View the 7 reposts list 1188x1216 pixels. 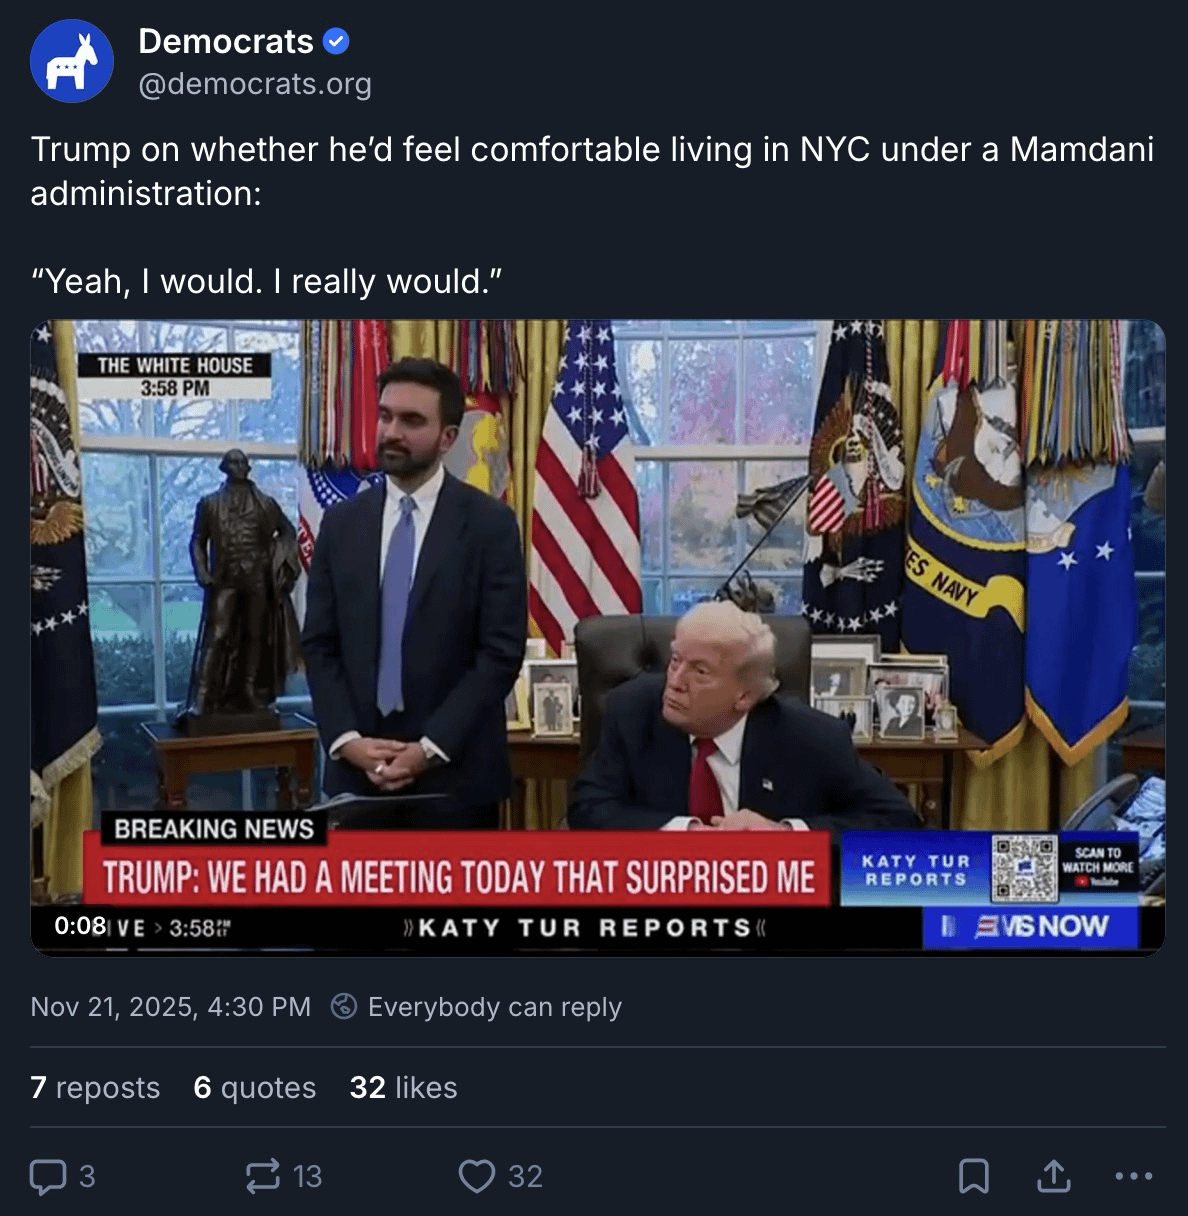click(x=95, y=1087)
